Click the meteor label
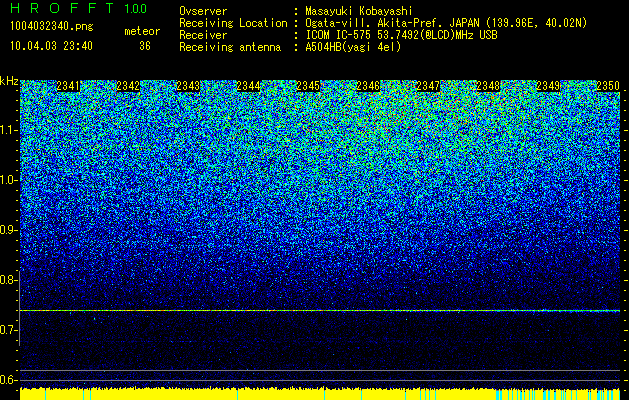The height and width of the screenshot is (400, 629). (x=142, y=31)
